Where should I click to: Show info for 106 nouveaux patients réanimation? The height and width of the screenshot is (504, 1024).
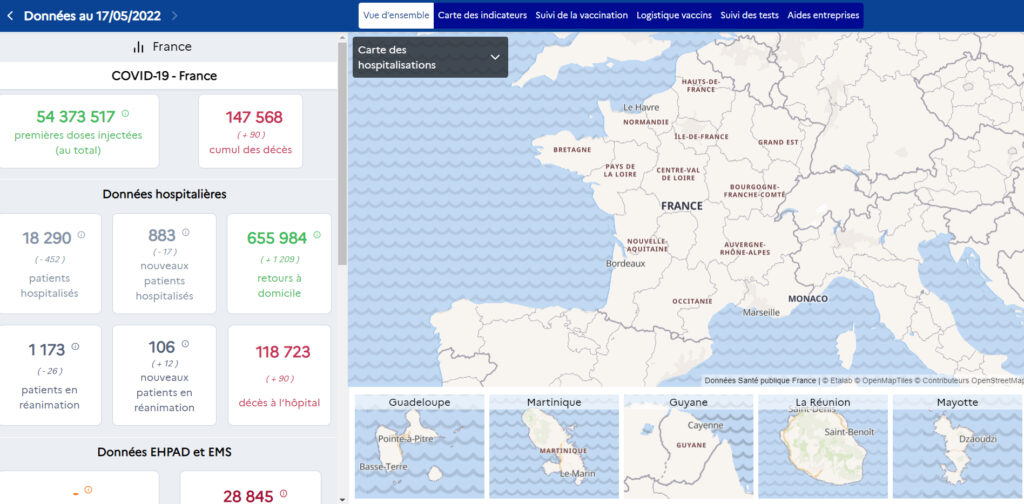(185, 344)
